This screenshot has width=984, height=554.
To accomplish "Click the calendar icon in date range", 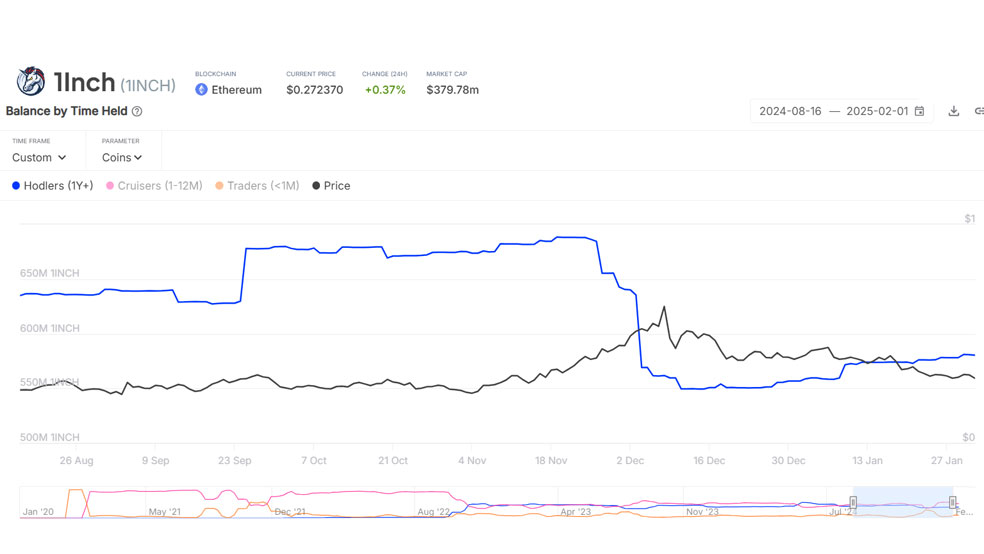I will (919, 111).
